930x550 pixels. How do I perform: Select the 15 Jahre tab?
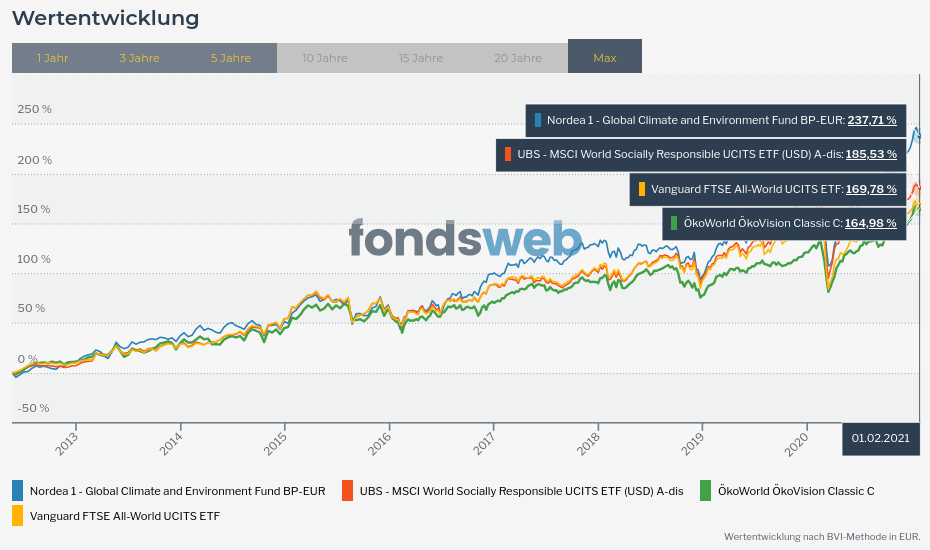[x=420, y=58]
